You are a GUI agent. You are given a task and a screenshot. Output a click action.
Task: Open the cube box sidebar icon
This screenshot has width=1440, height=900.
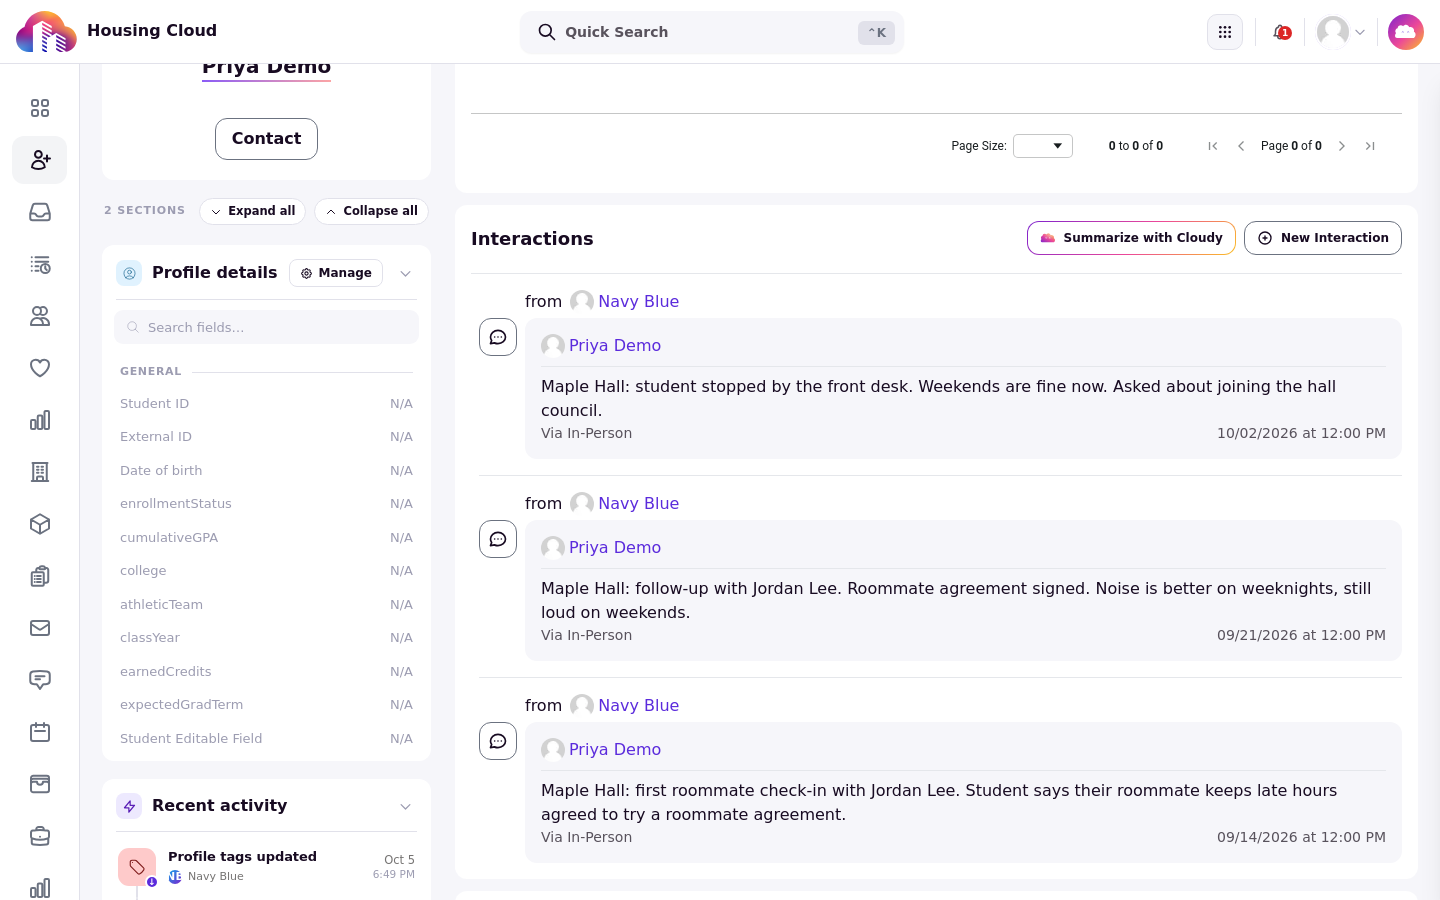click(x=40, y=524)
